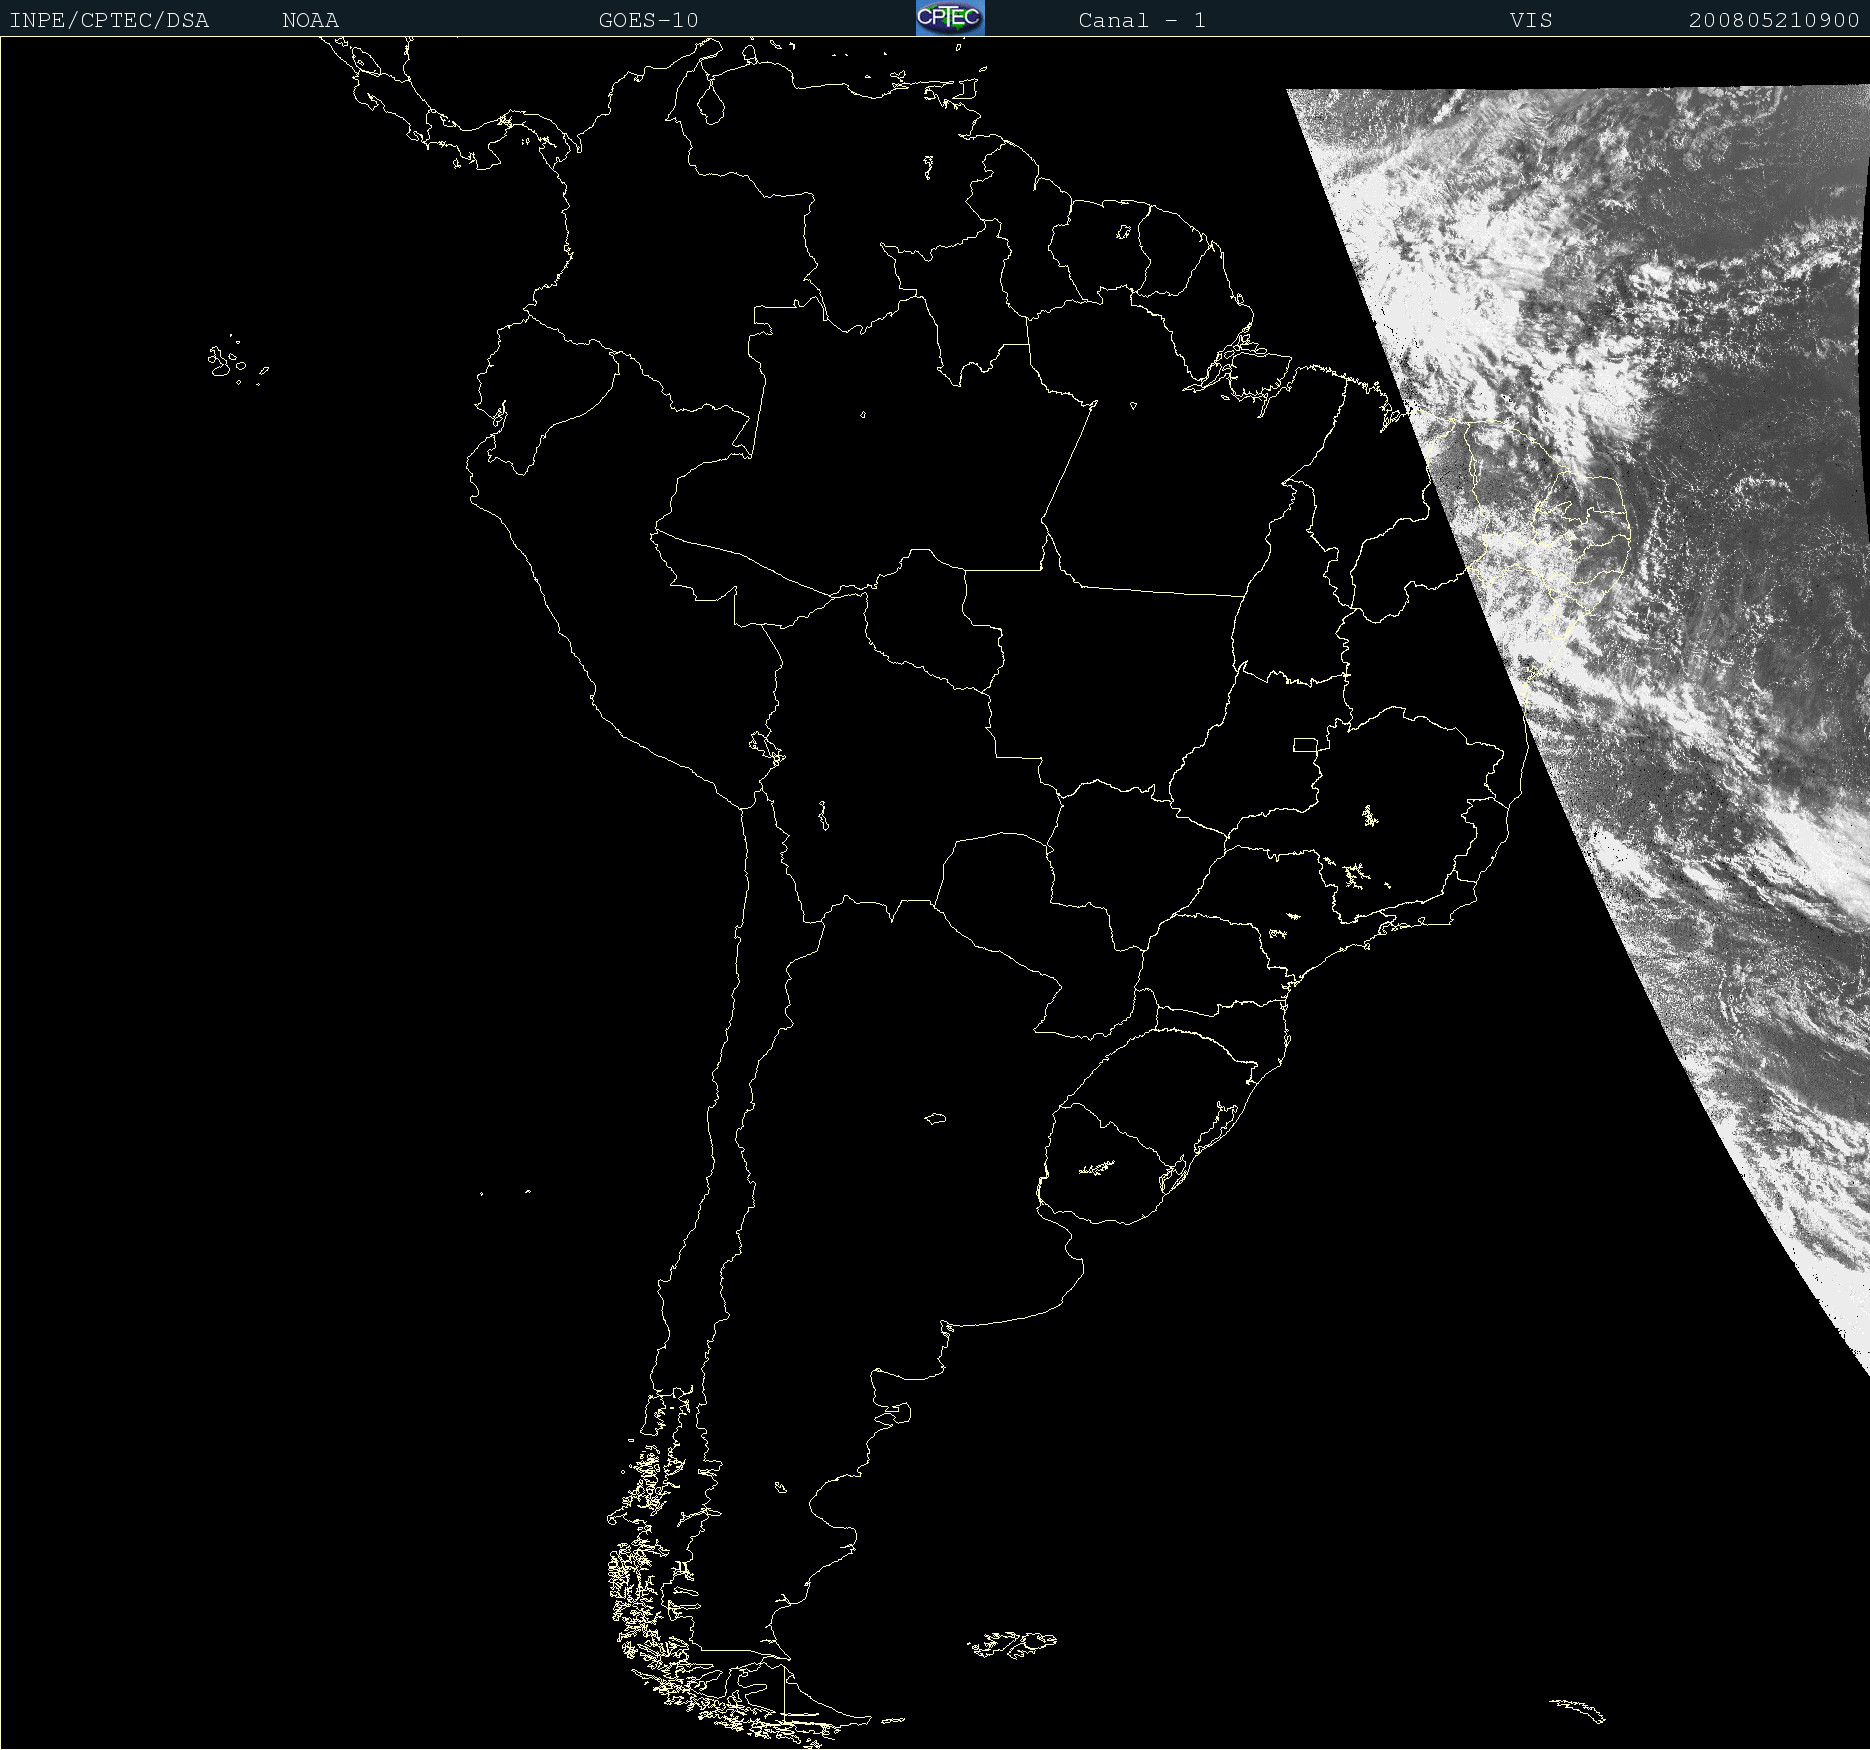This screenshot has height=1750, width=1870.
Task: Click the VIS label in the header
Action: click(1531, 20)
